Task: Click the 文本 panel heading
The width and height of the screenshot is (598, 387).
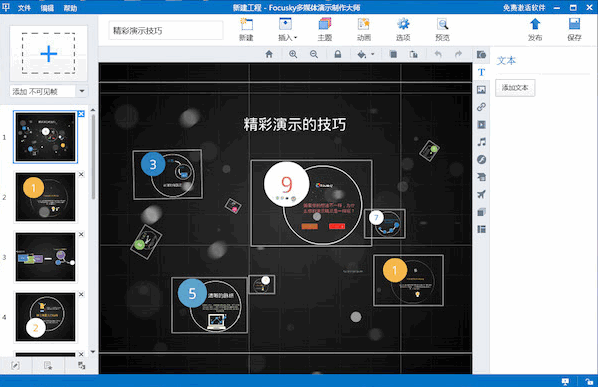Action: coord(506,61)
